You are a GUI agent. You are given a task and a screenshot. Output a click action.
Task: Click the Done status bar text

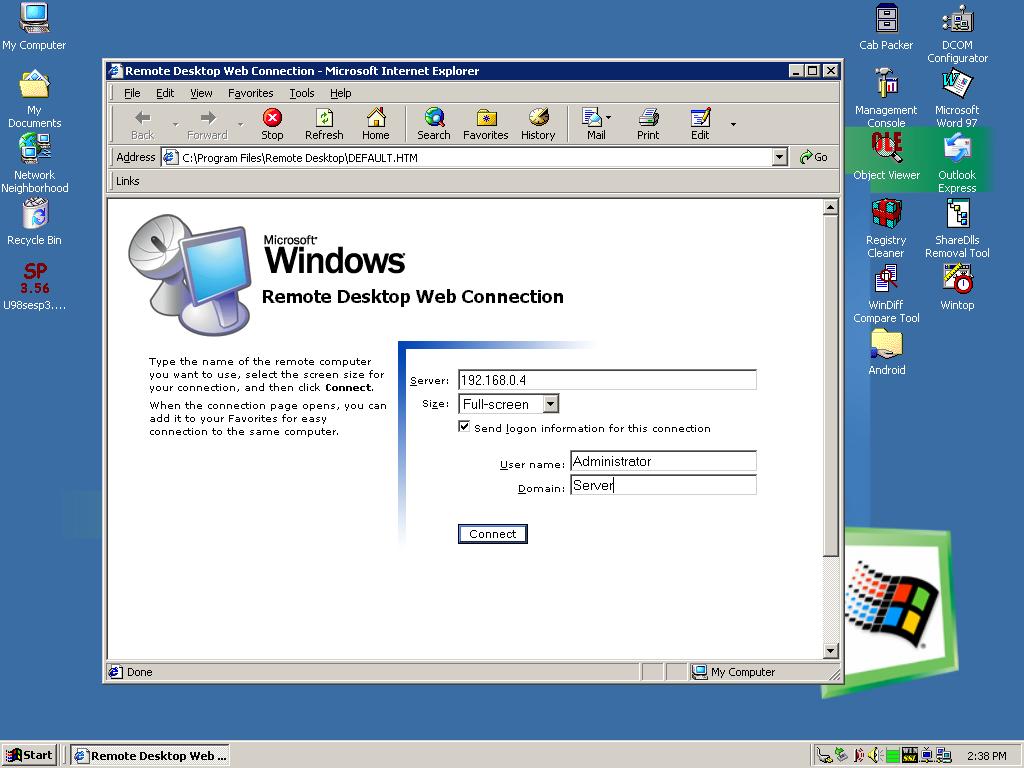(139, 672)
